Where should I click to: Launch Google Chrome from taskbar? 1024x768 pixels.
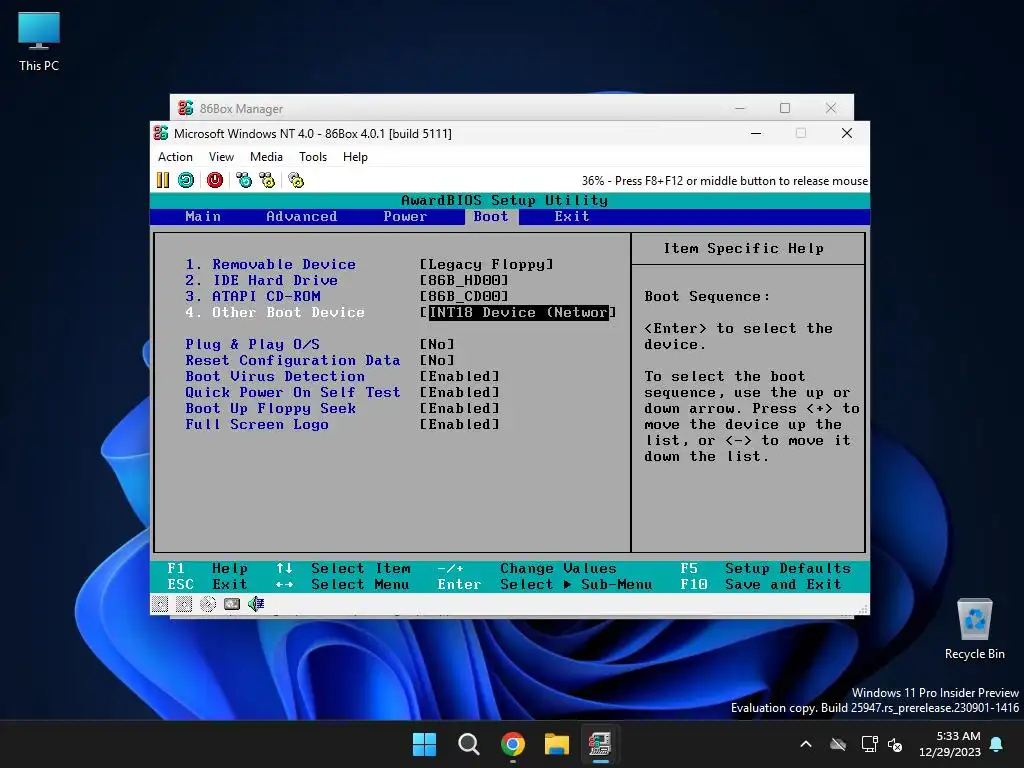click(x=513, y=744)
